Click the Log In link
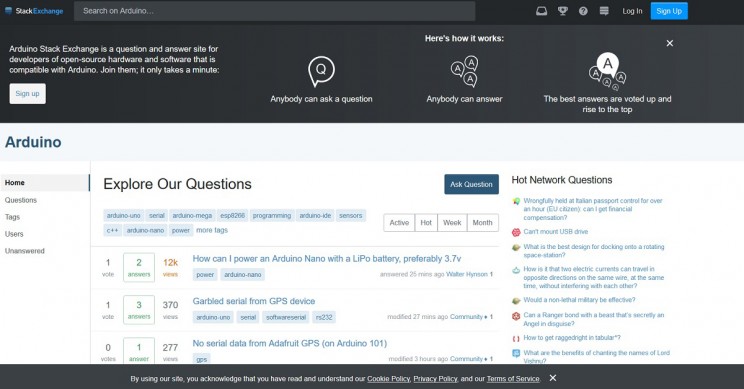The width and height of the screenshot is (744, 389). [x=632, y=11]
